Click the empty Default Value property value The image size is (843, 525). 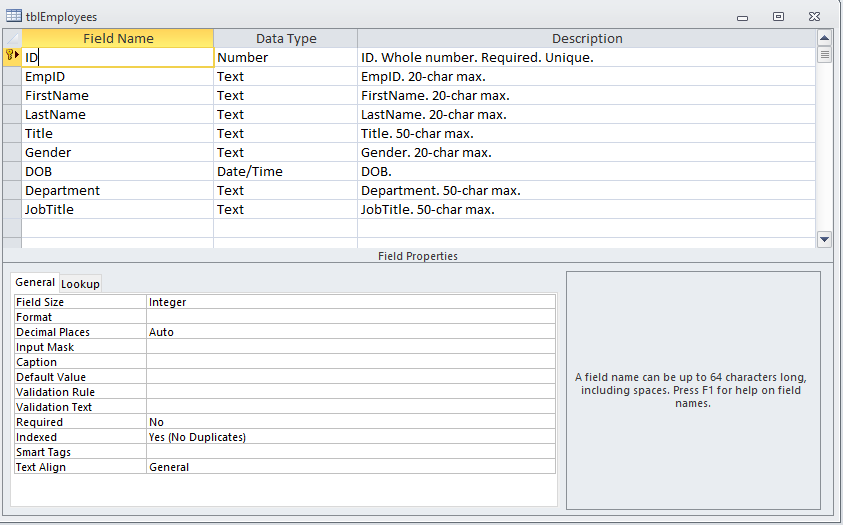(351, 377)
